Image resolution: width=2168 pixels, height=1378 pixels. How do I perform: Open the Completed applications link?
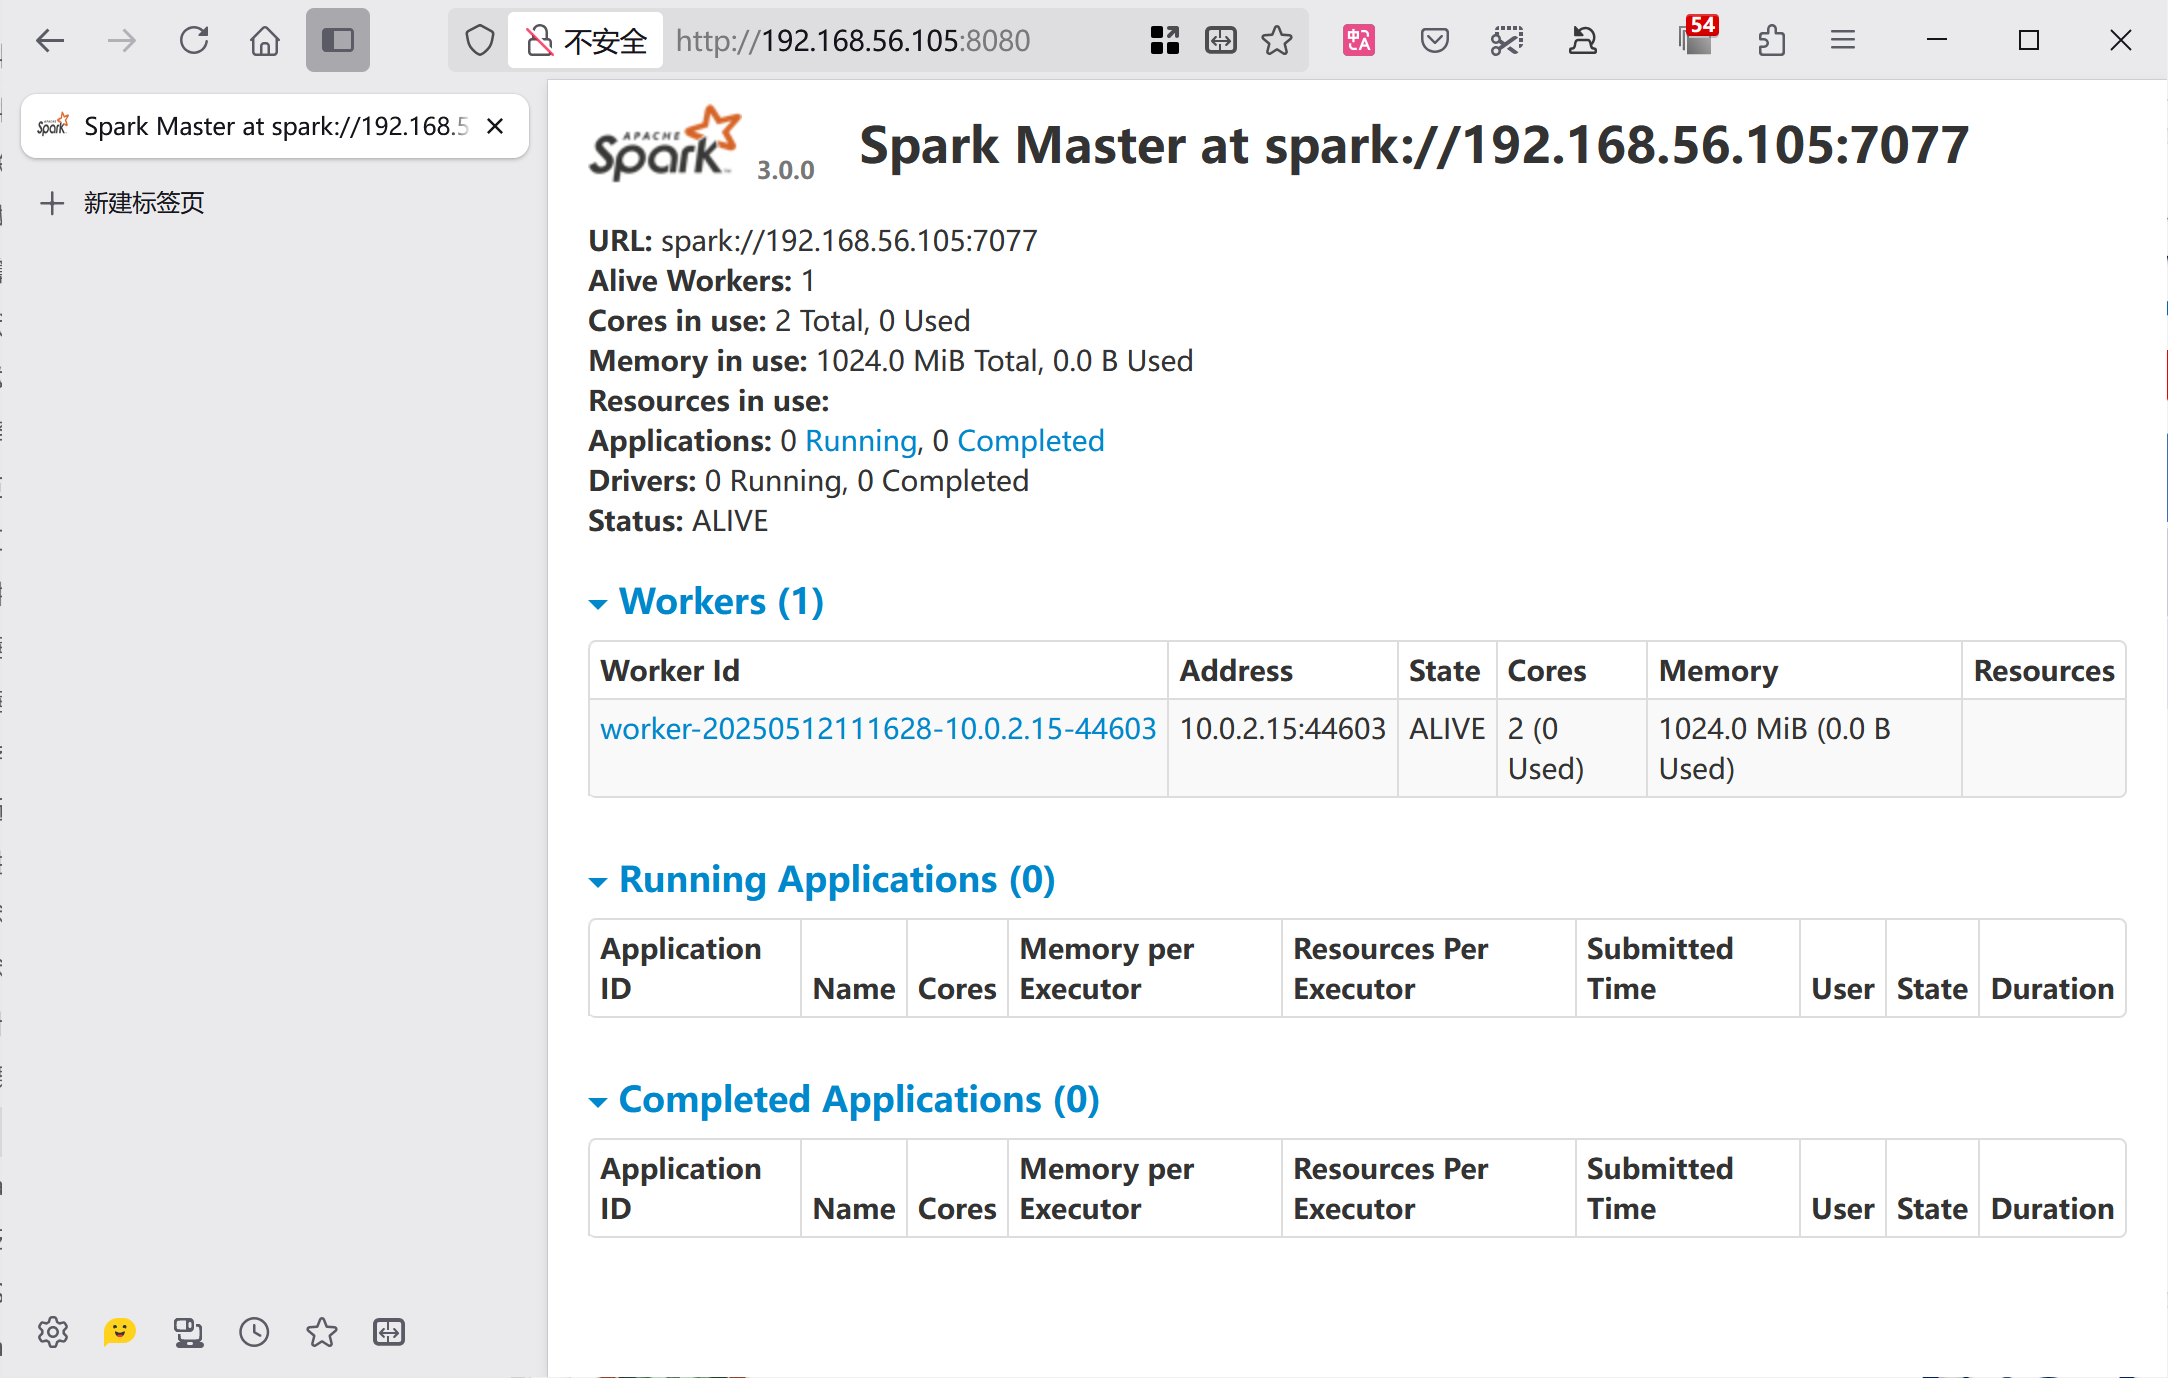(x=1031, y=441)
